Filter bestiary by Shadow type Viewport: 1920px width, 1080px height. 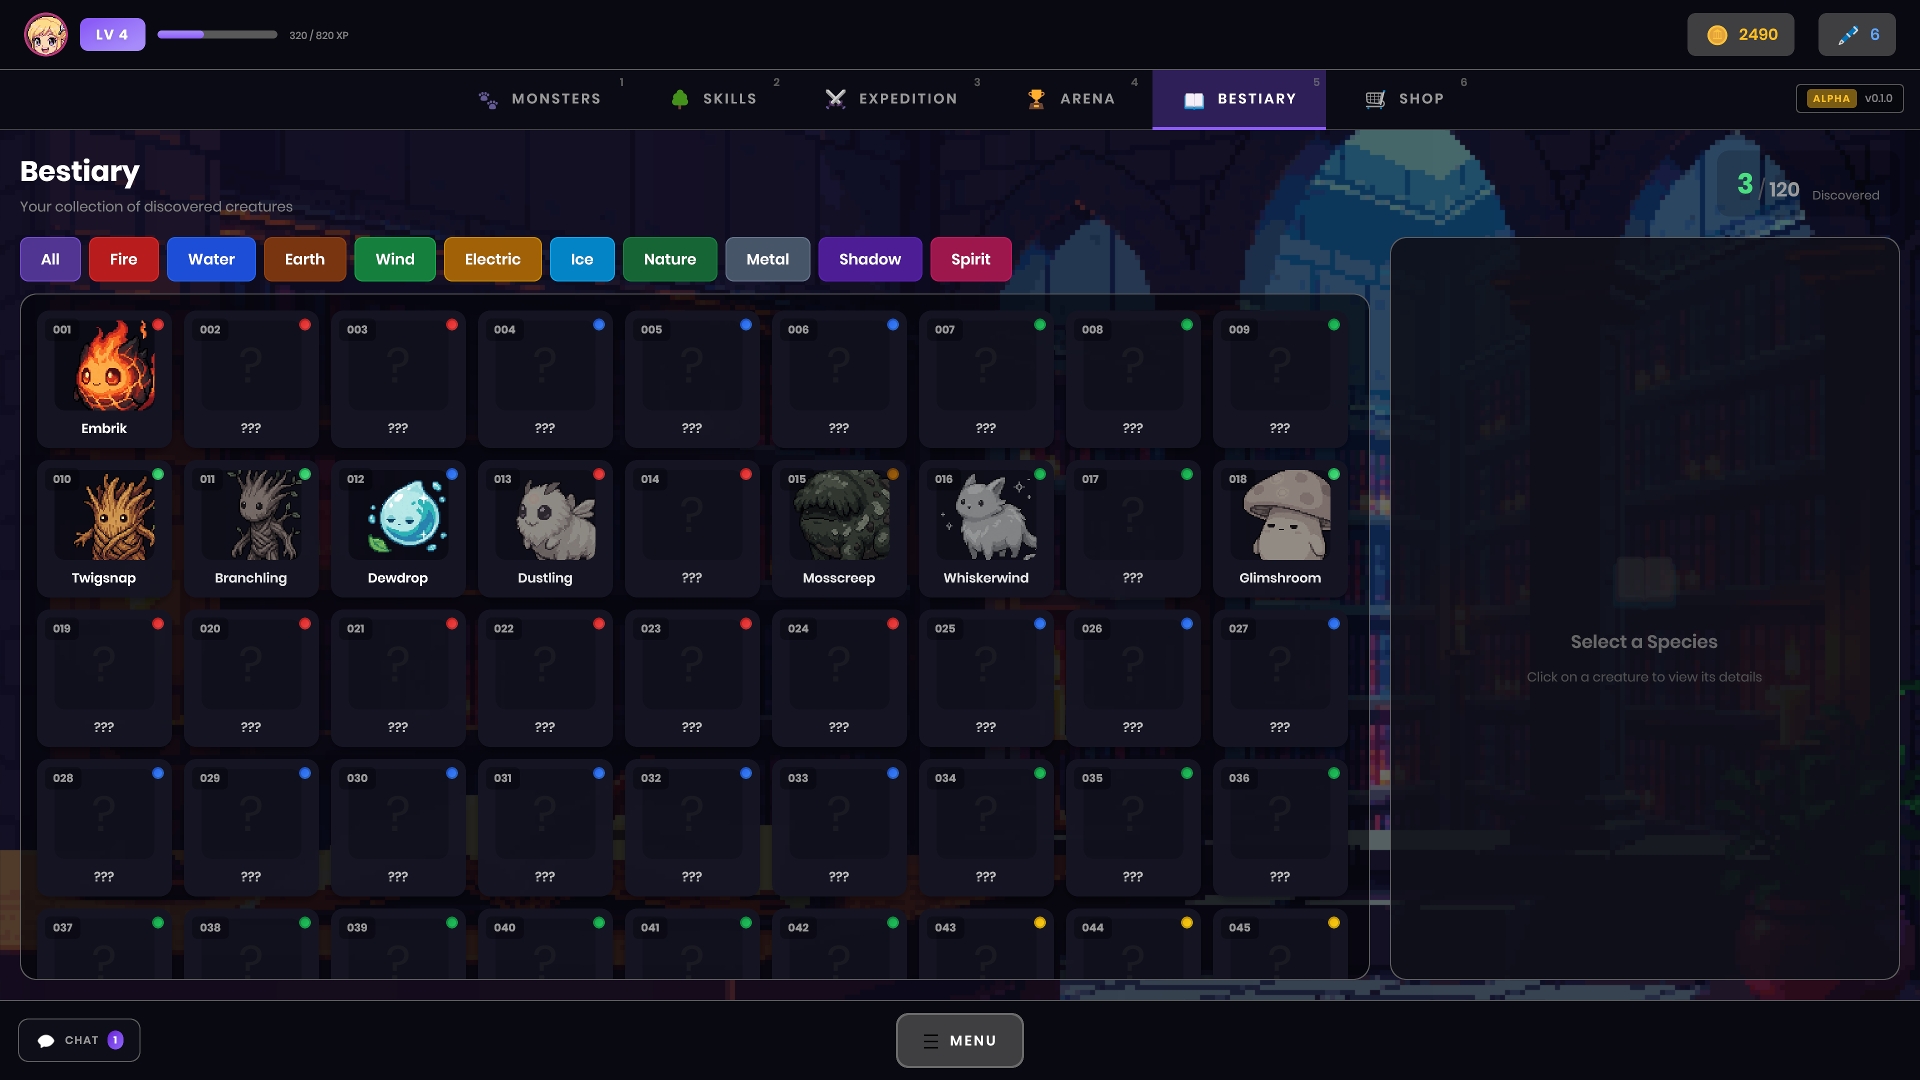pyautogui.click(x=869, y=260)
